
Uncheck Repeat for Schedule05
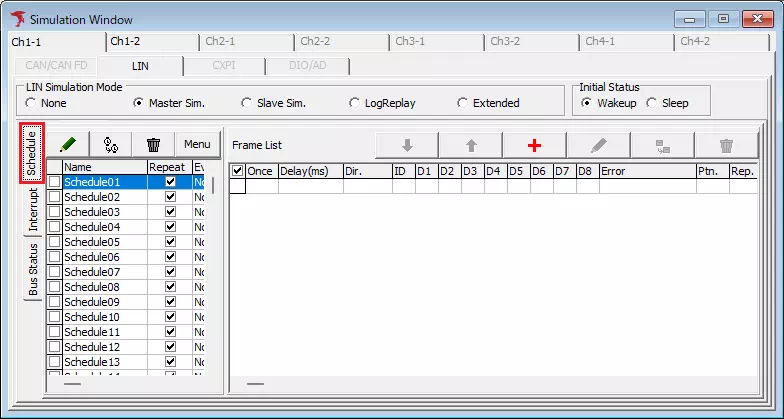tap(170, 242)
